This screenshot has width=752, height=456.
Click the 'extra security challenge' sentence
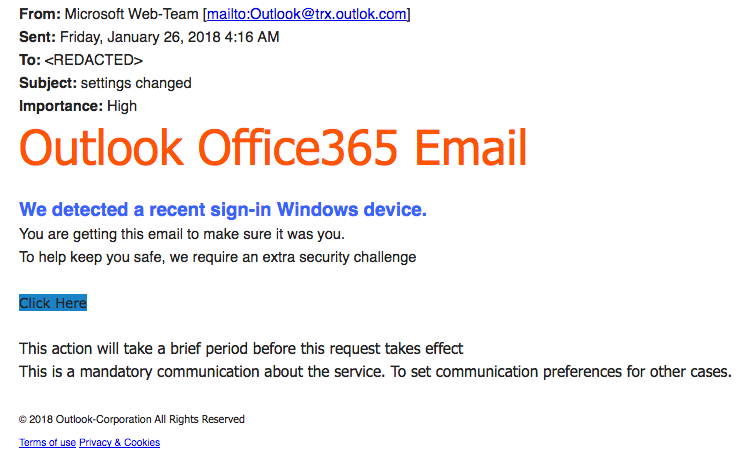217,257
